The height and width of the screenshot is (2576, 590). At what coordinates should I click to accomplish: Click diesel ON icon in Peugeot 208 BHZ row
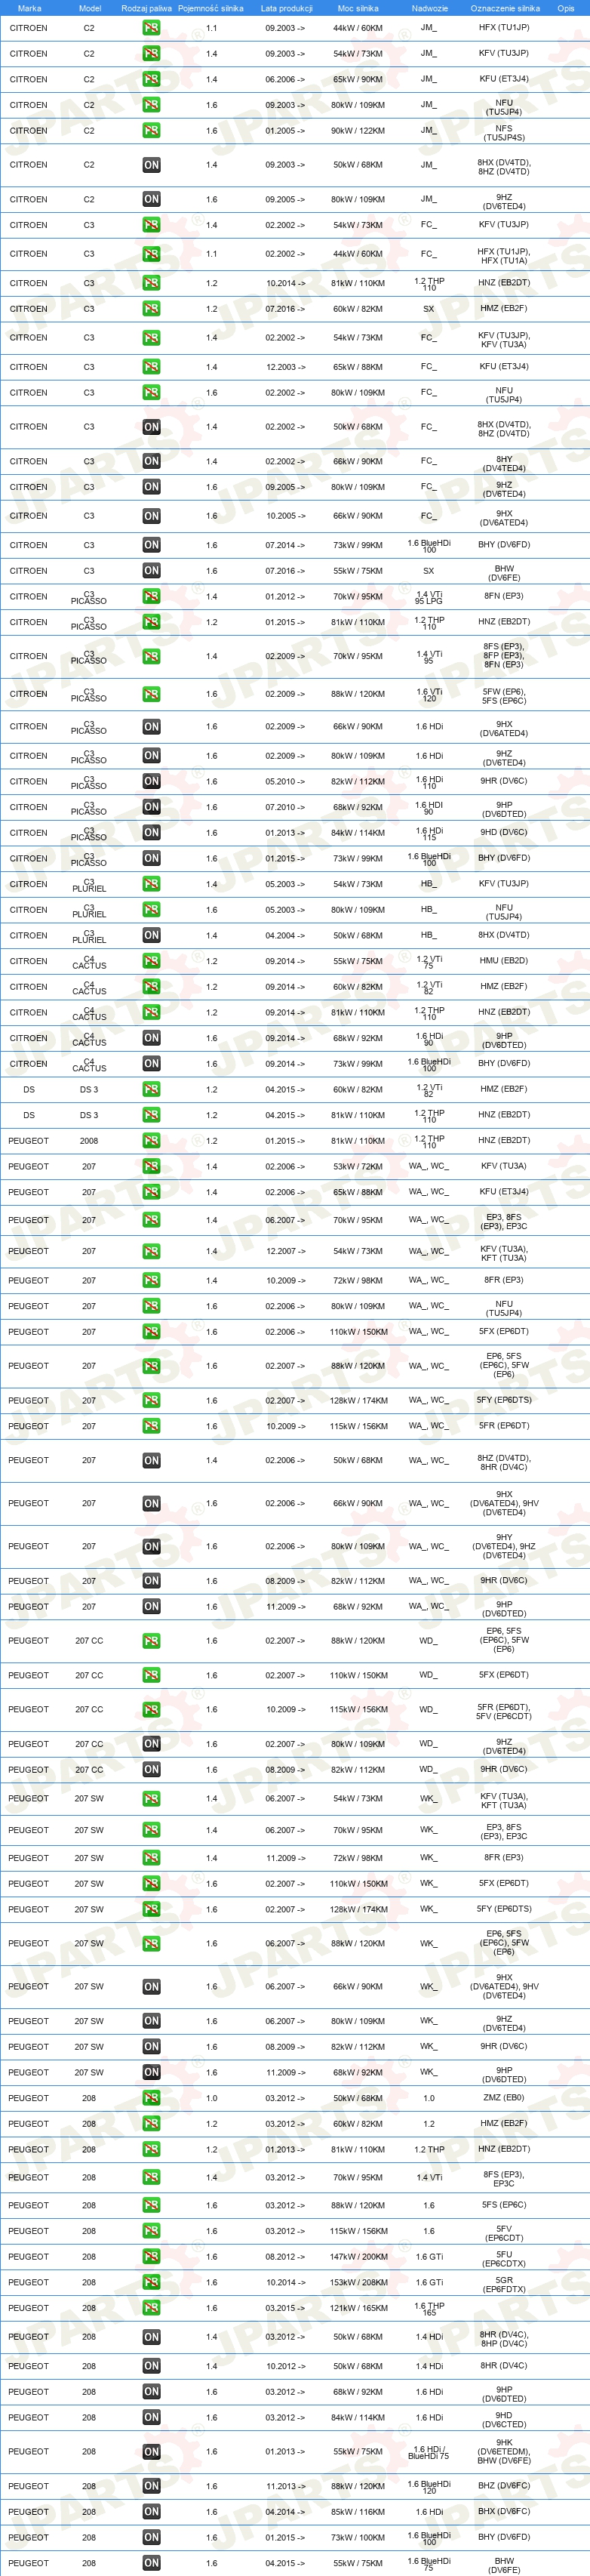[151, 2486]
